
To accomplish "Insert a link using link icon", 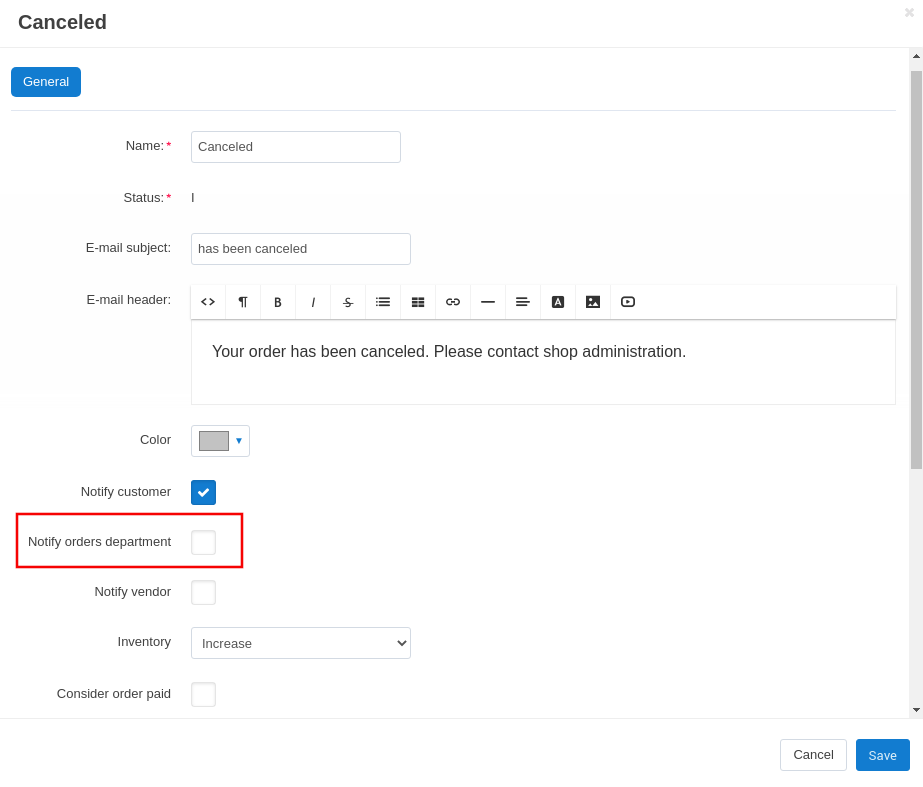I will [x=453, y=302].
